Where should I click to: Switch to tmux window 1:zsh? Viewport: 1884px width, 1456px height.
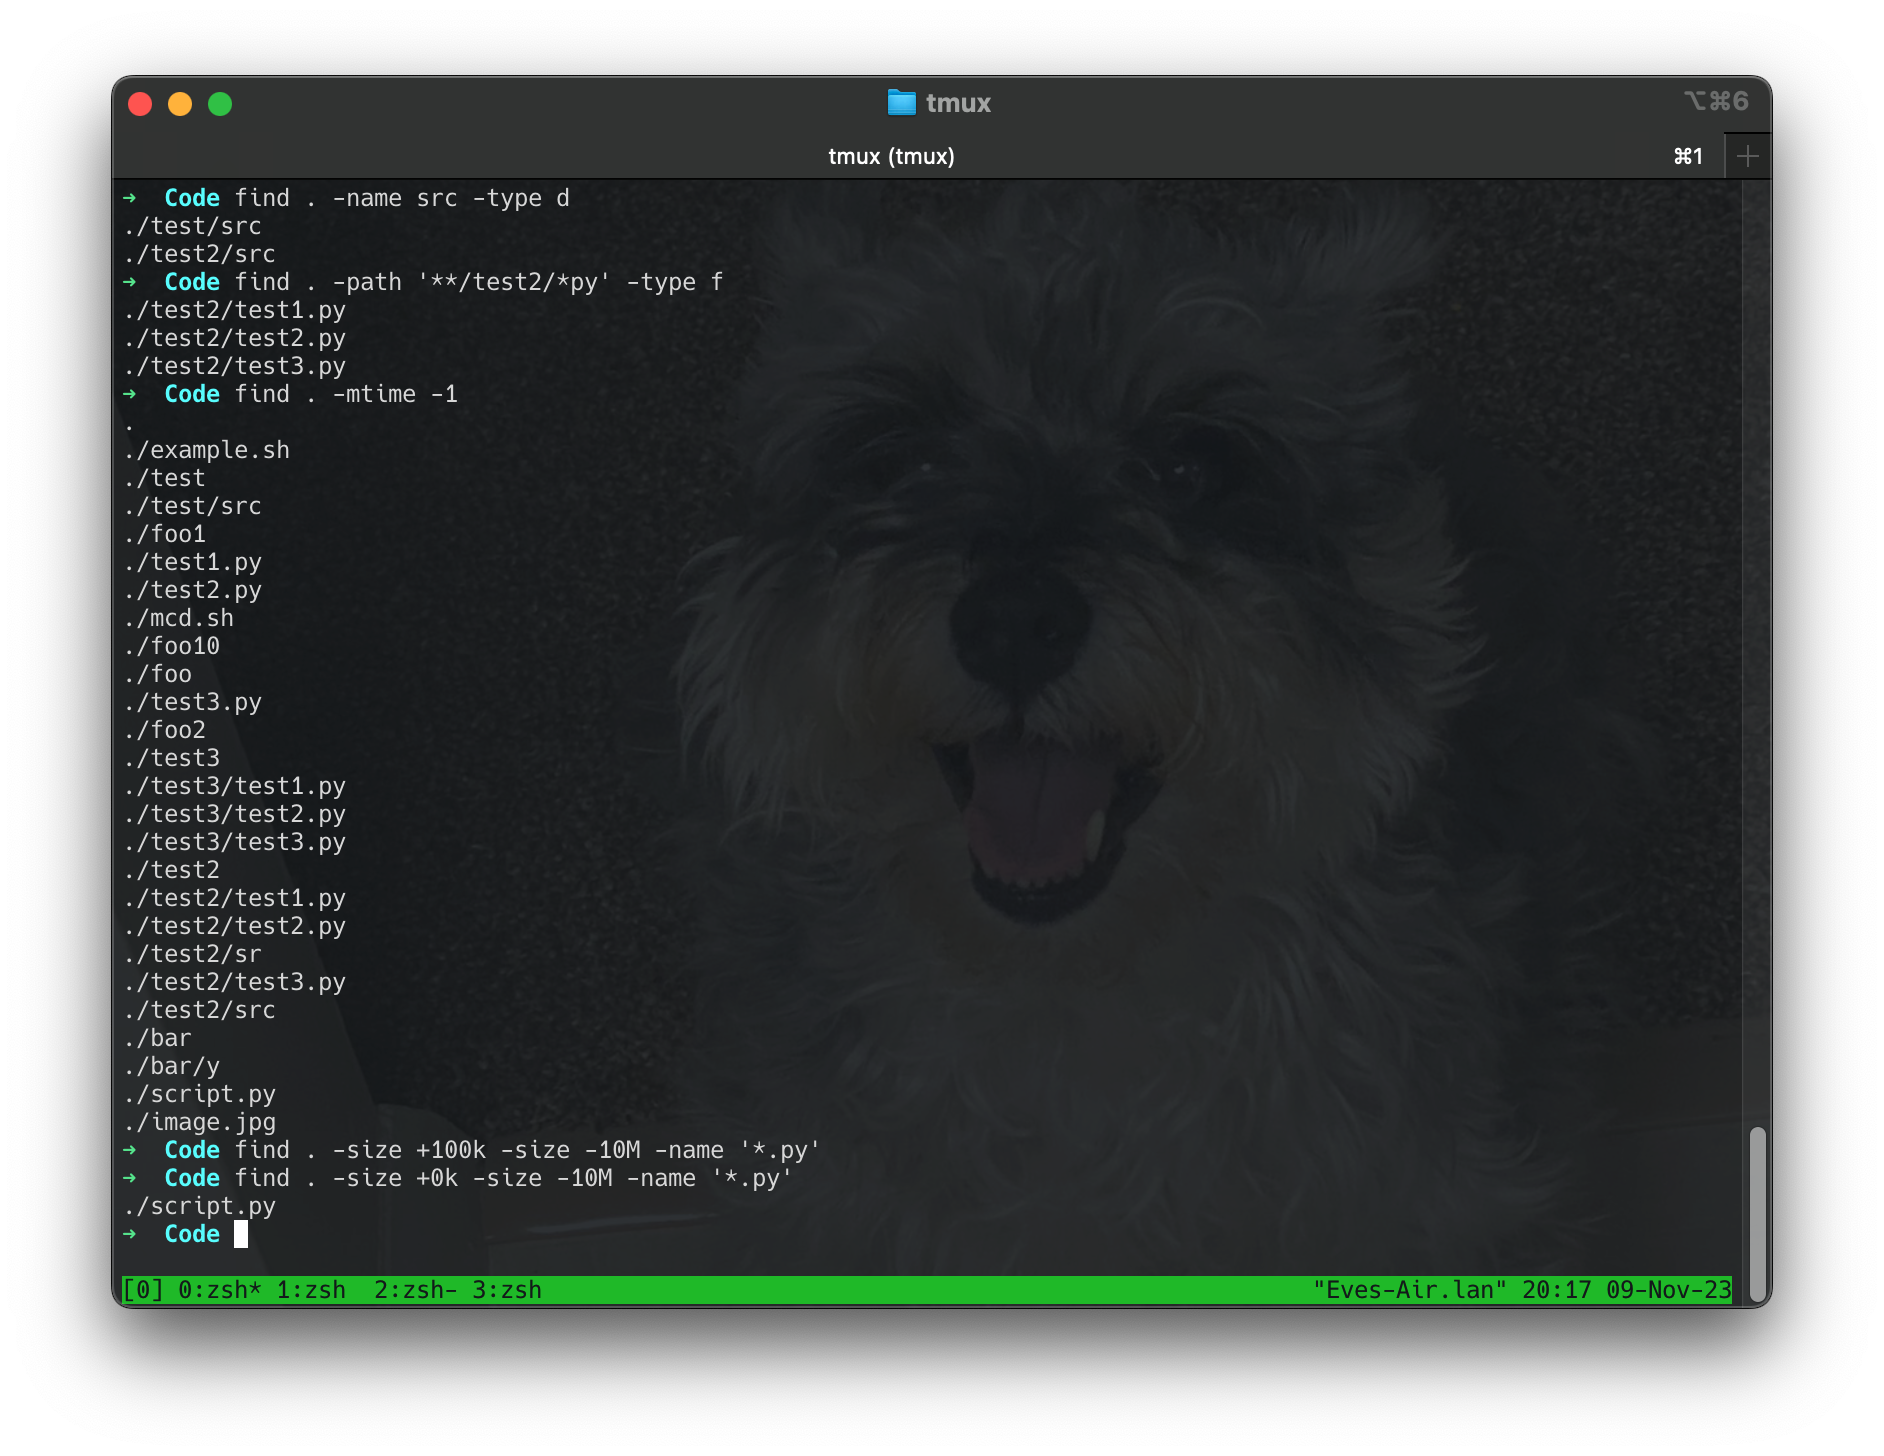310,1290
